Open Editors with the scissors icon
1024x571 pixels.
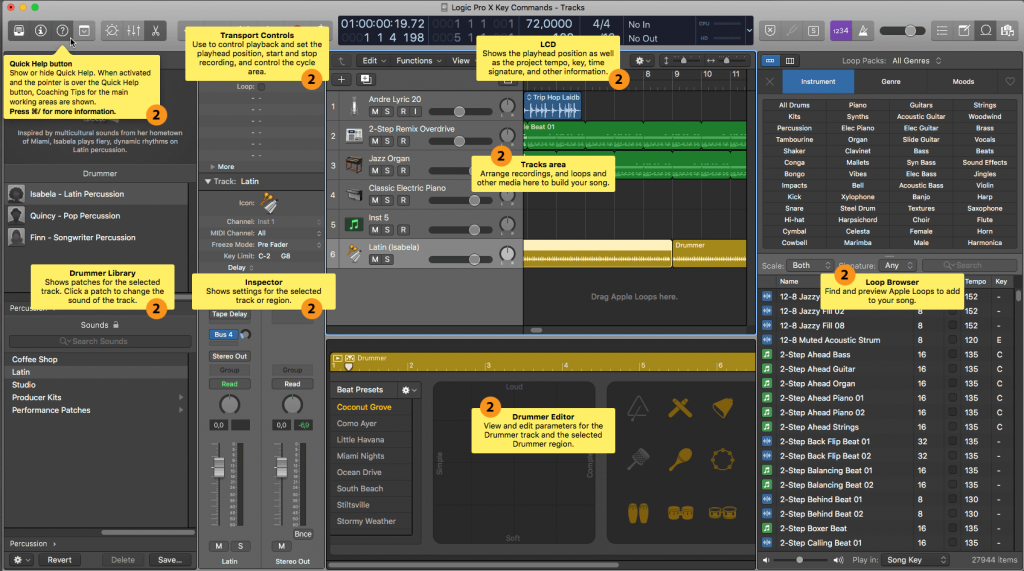coord(155,31)
